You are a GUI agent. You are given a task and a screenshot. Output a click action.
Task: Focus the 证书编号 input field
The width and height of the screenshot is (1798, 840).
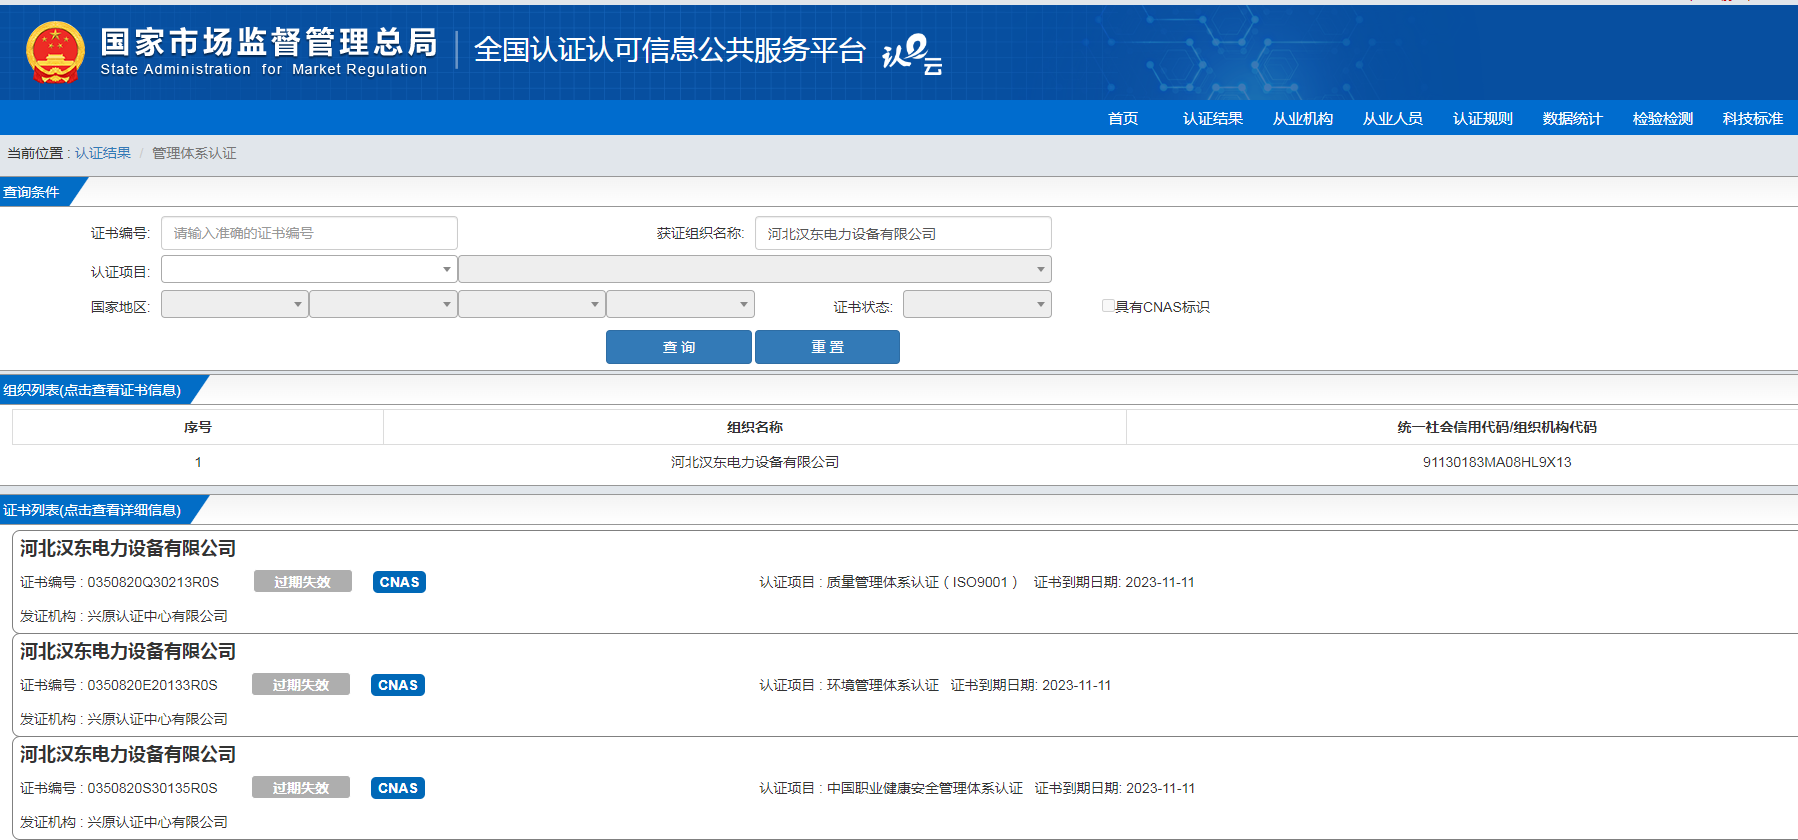(309, 233)
